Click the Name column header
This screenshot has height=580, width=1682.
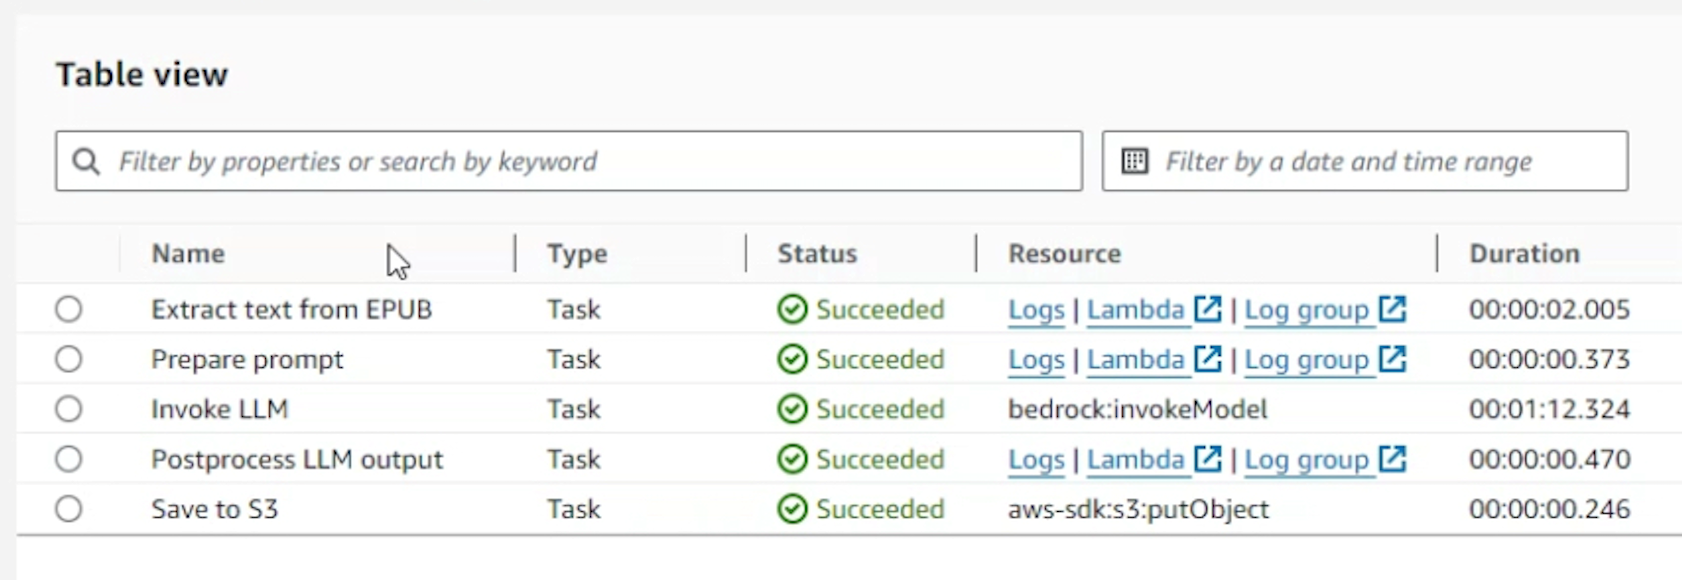[x=188, y=254]
